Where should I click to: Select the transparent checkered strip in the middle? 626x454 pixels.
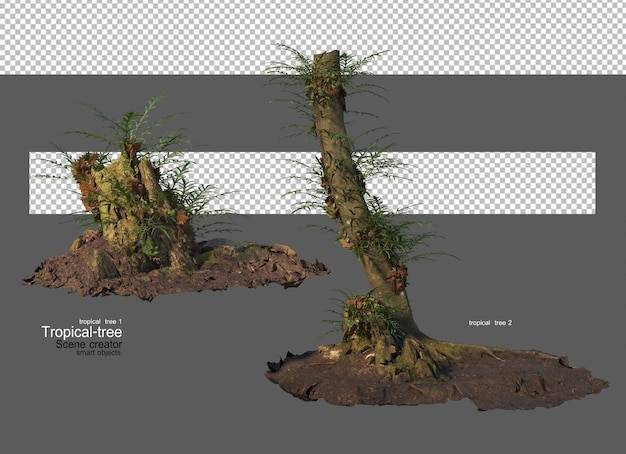tap(312, 183)
